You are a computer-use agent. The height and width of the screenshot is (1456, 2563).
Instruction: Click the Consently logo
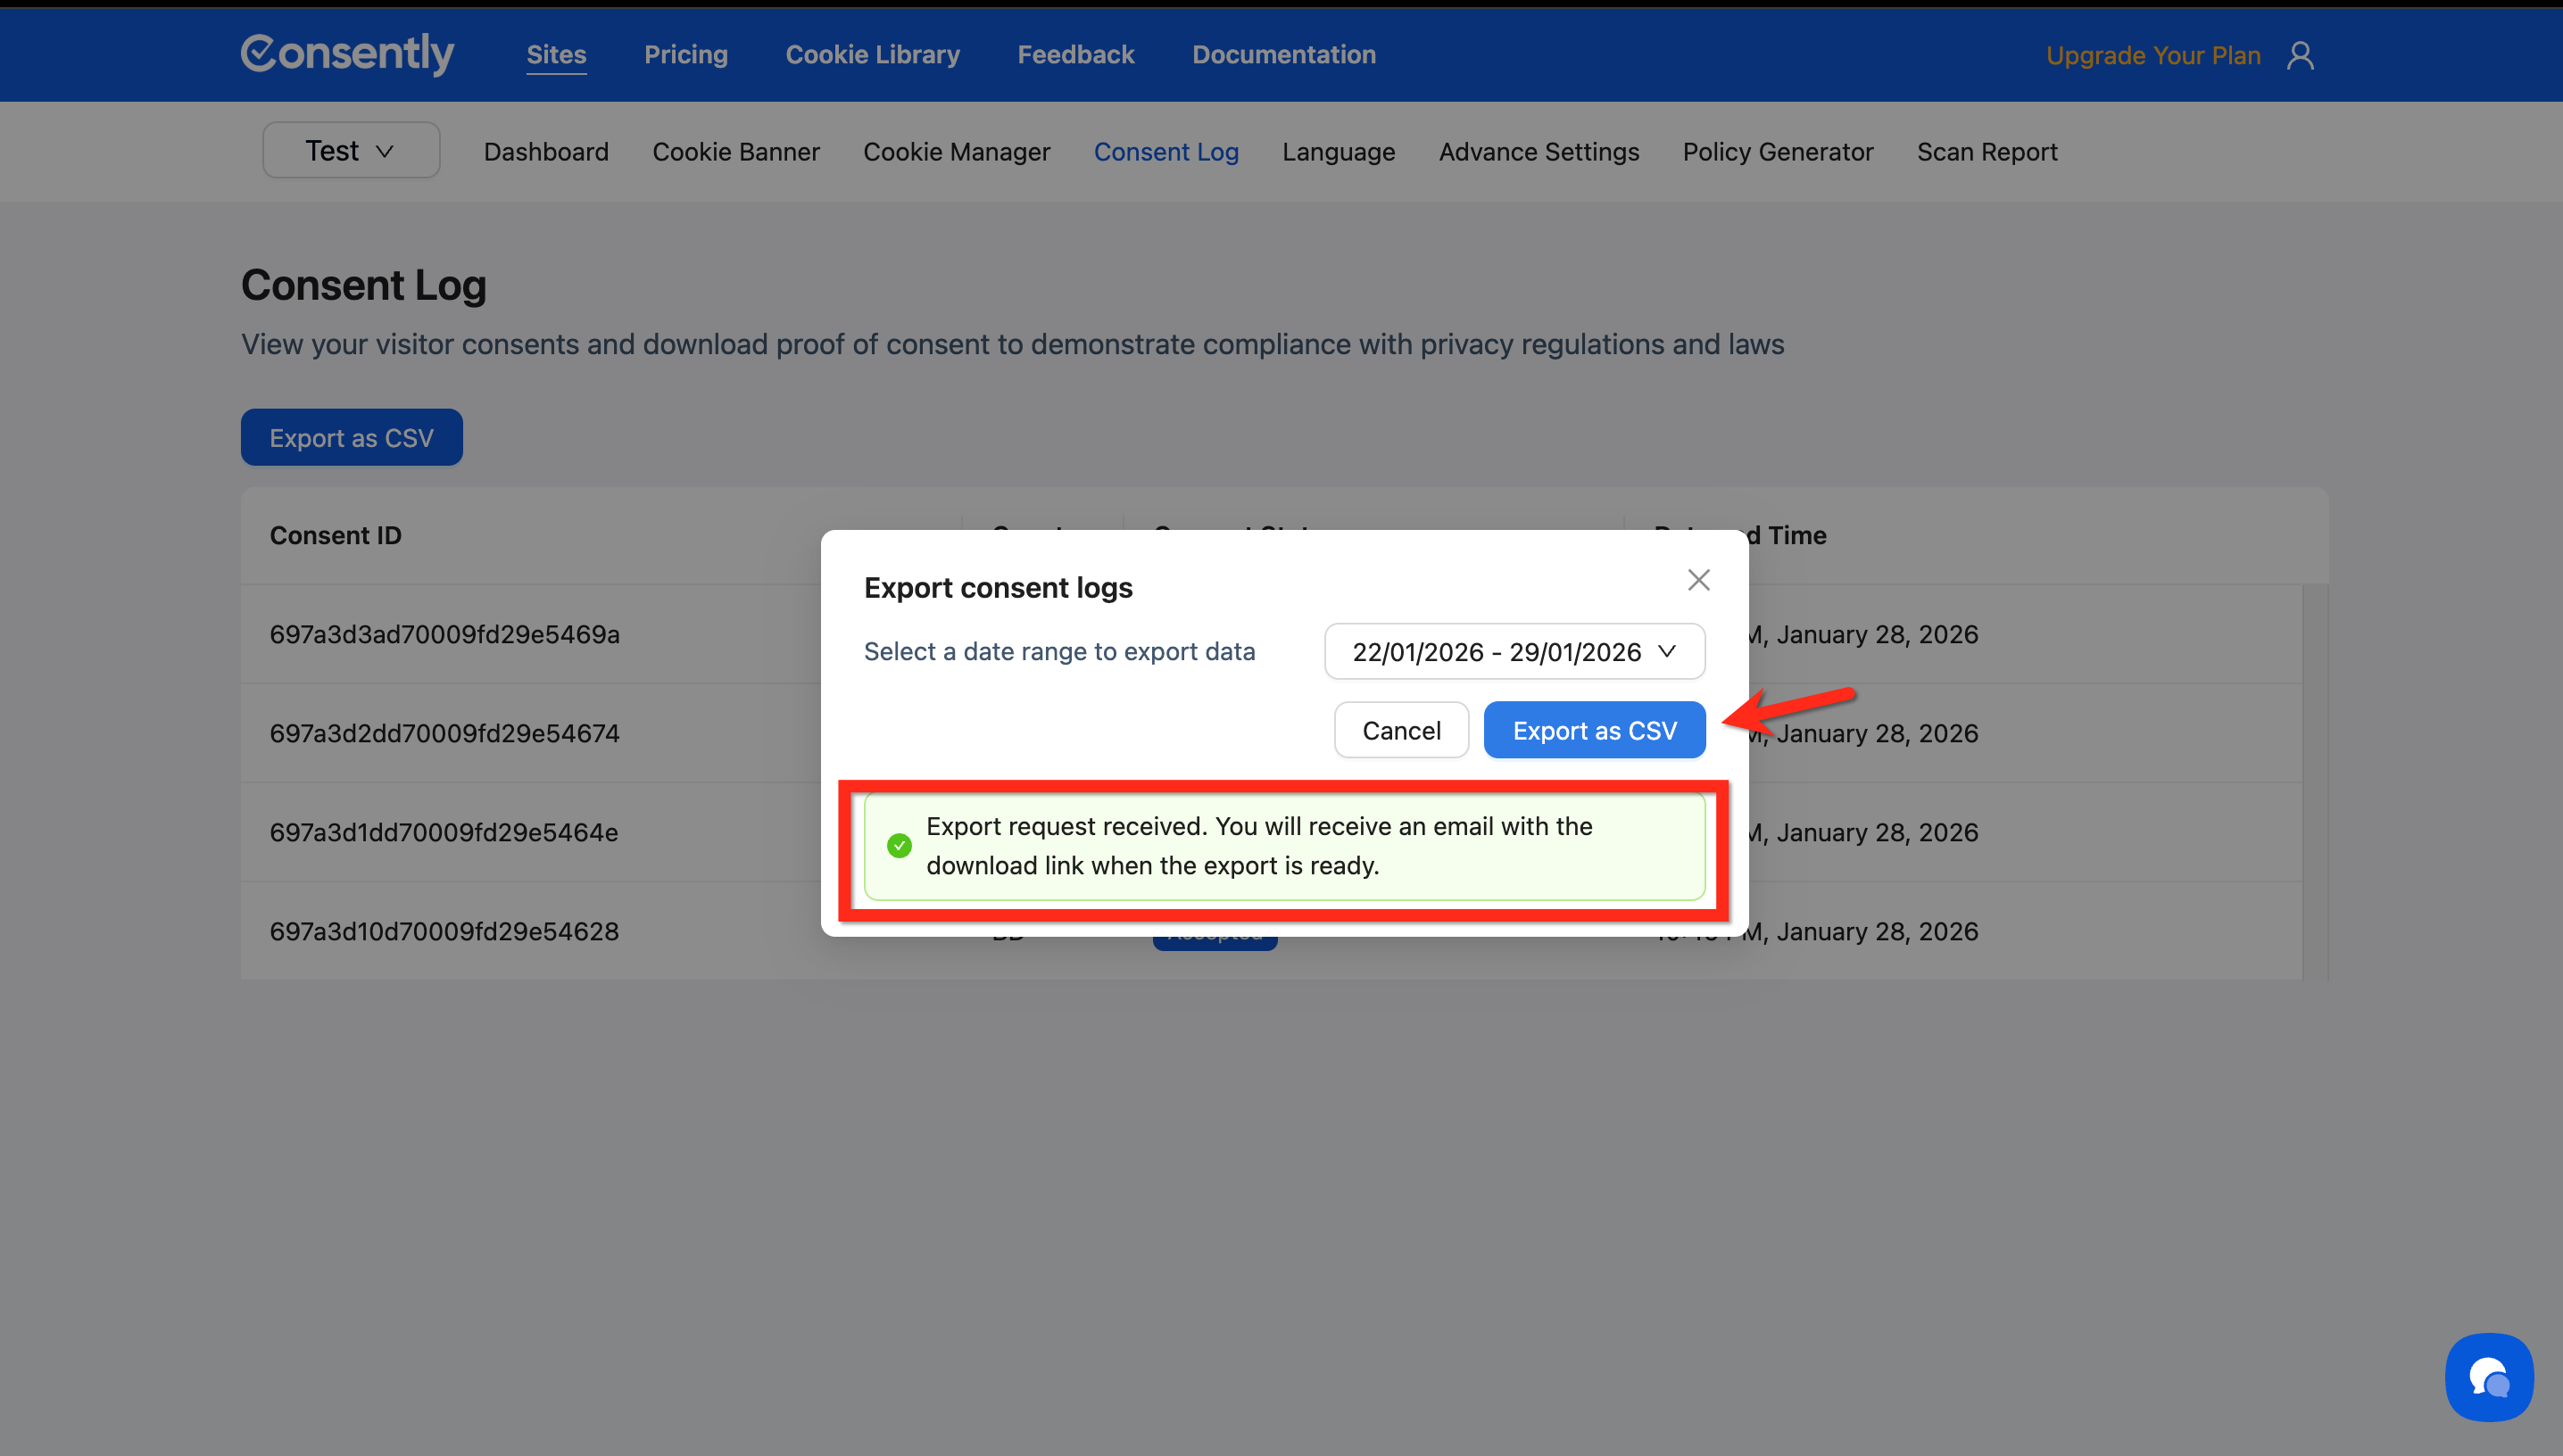point(347,54)
